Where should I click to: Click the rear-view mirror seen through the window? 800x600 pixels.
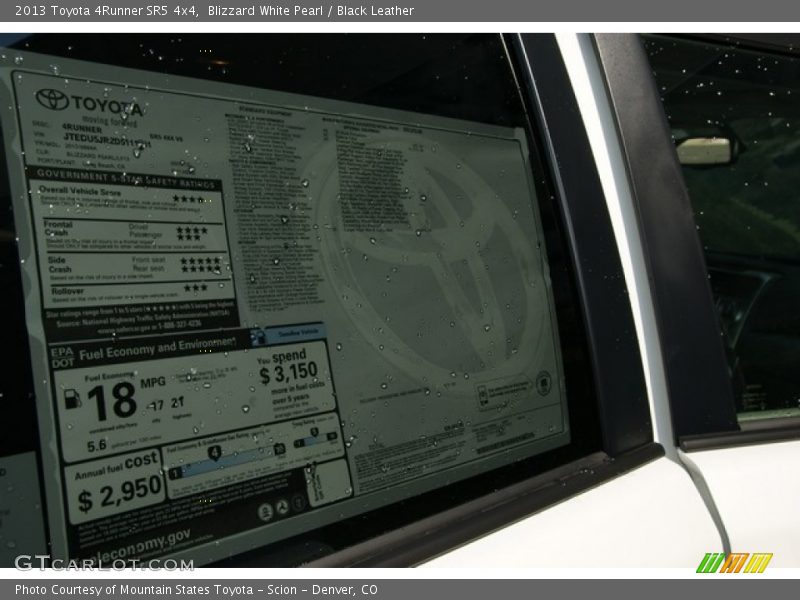click(x=705, y=151)
